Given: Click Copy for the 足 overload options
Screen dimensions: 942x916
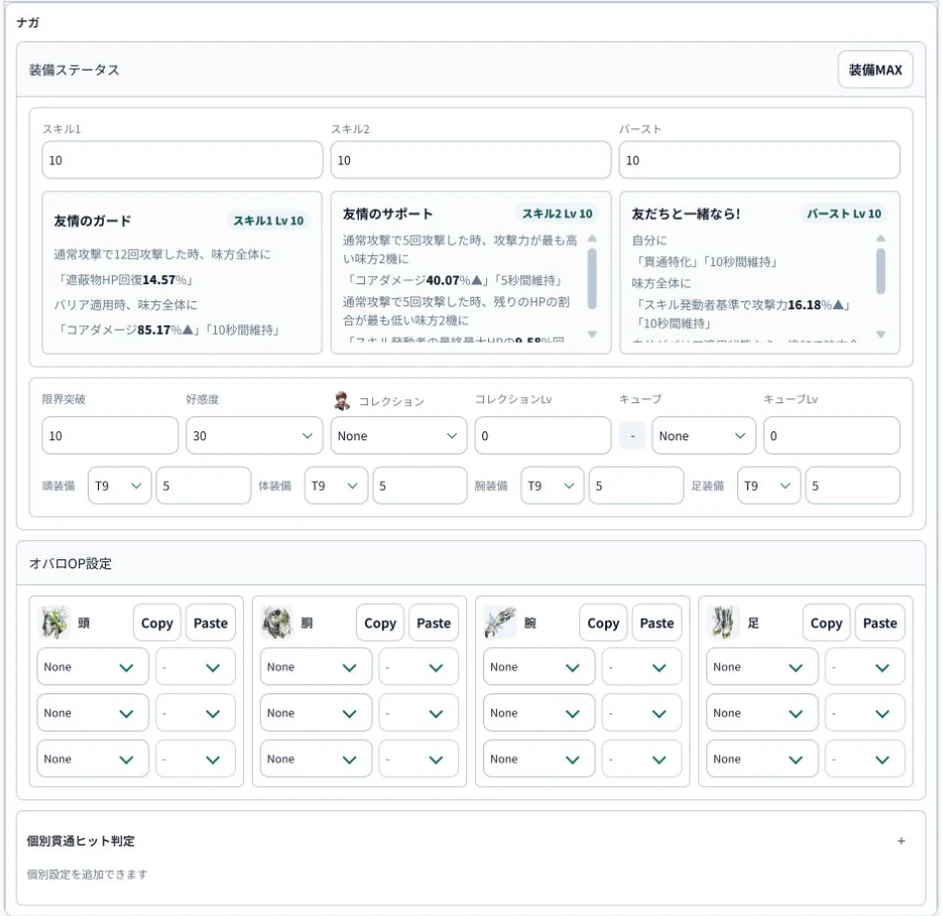Looking at the screenshot, I should pyautogui.click(x=826, y=623).
